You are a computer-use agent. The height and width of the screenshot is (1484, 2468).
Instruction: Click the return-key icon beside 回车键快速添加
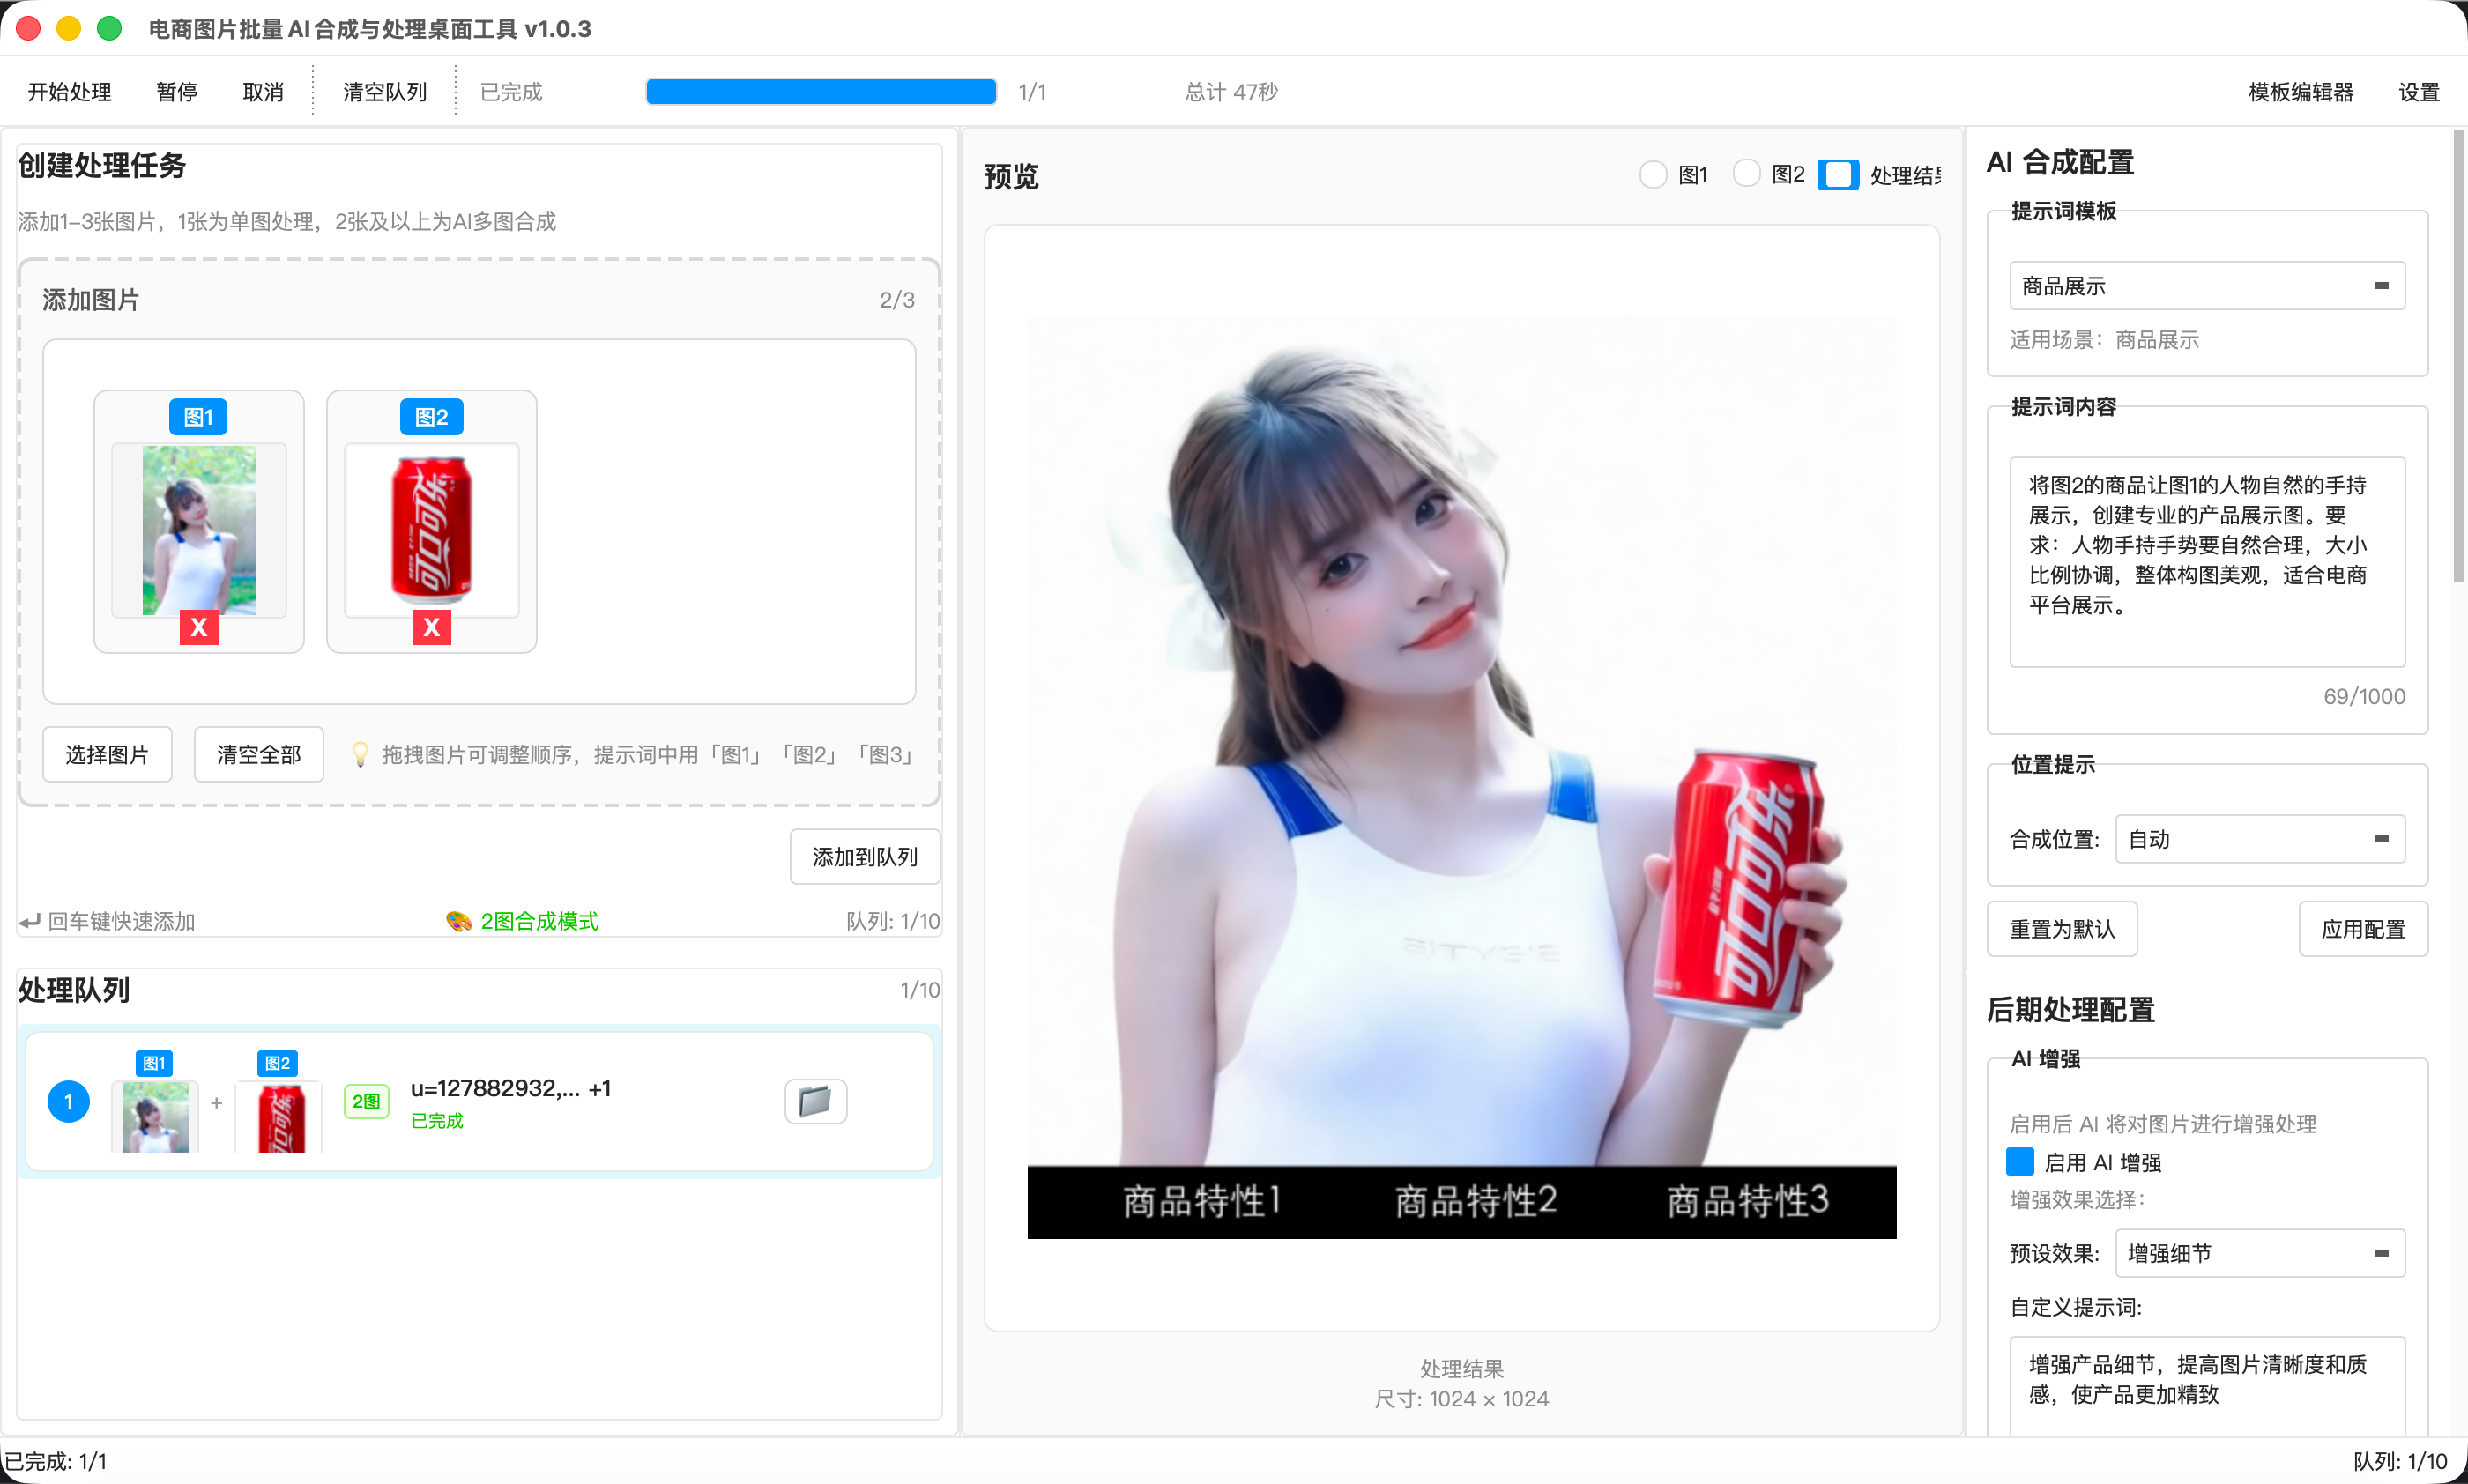(x=30, y=921)
